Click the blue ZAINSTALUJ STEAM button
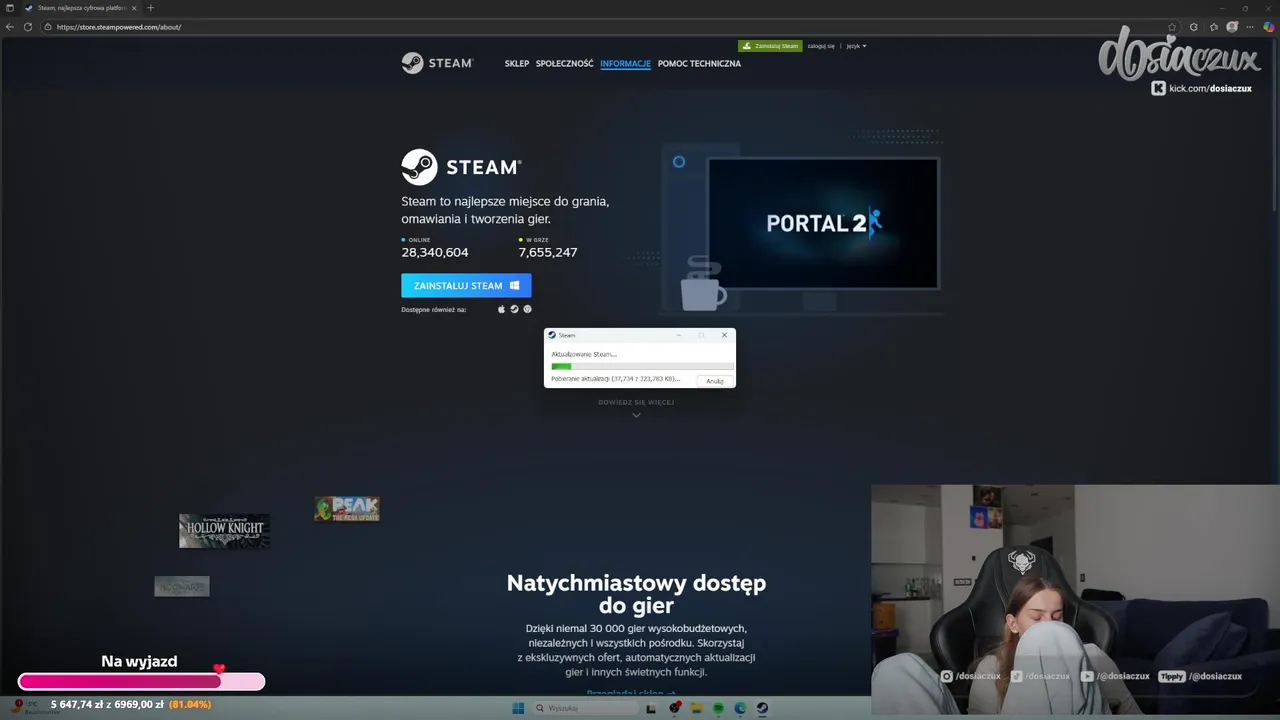The image size is (1280, 720). [466, 286]
